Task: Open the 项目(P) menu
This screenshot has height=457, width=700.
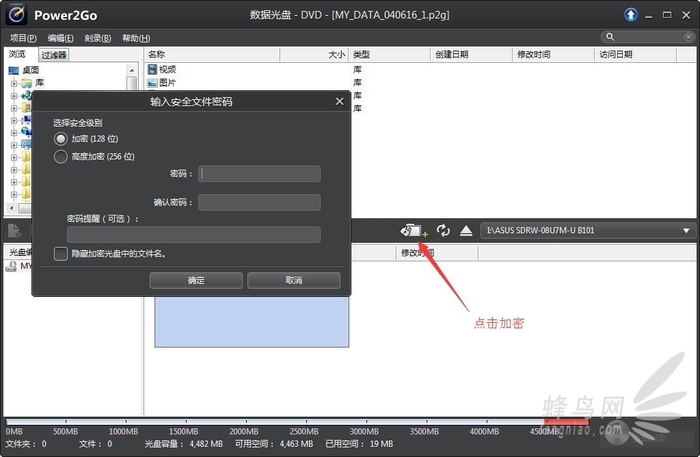Action: (23, 38)
